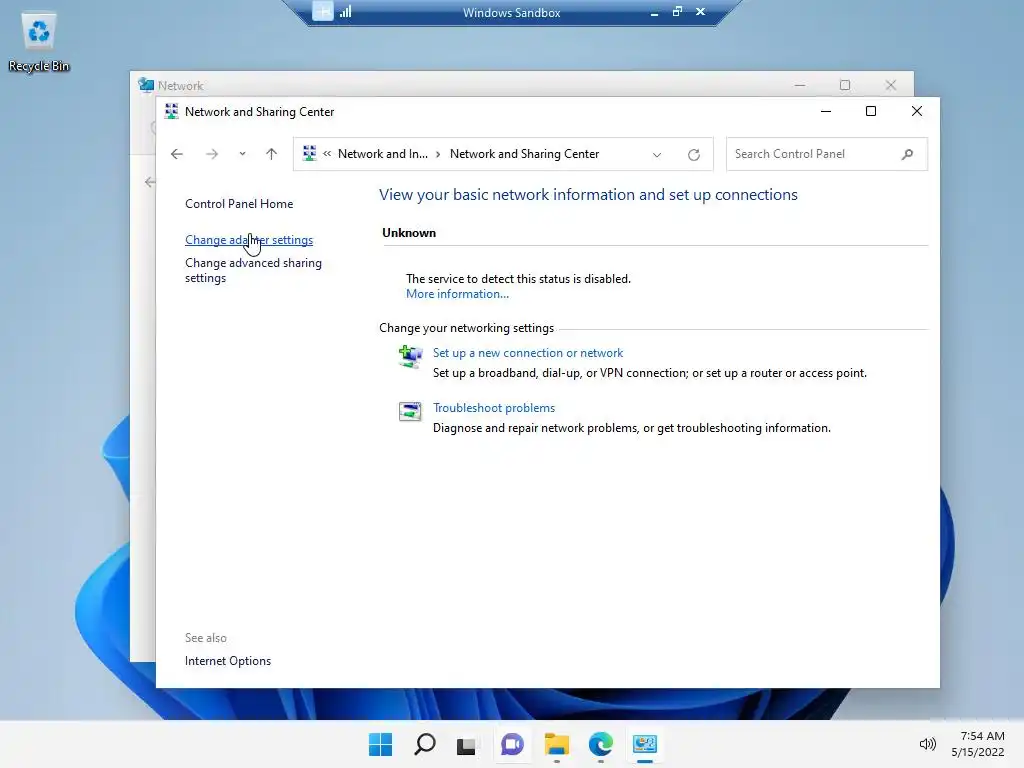Click the Control Panel icon in the address bar
This screenshot has height=768, width=1024.
tap(310, 153)
